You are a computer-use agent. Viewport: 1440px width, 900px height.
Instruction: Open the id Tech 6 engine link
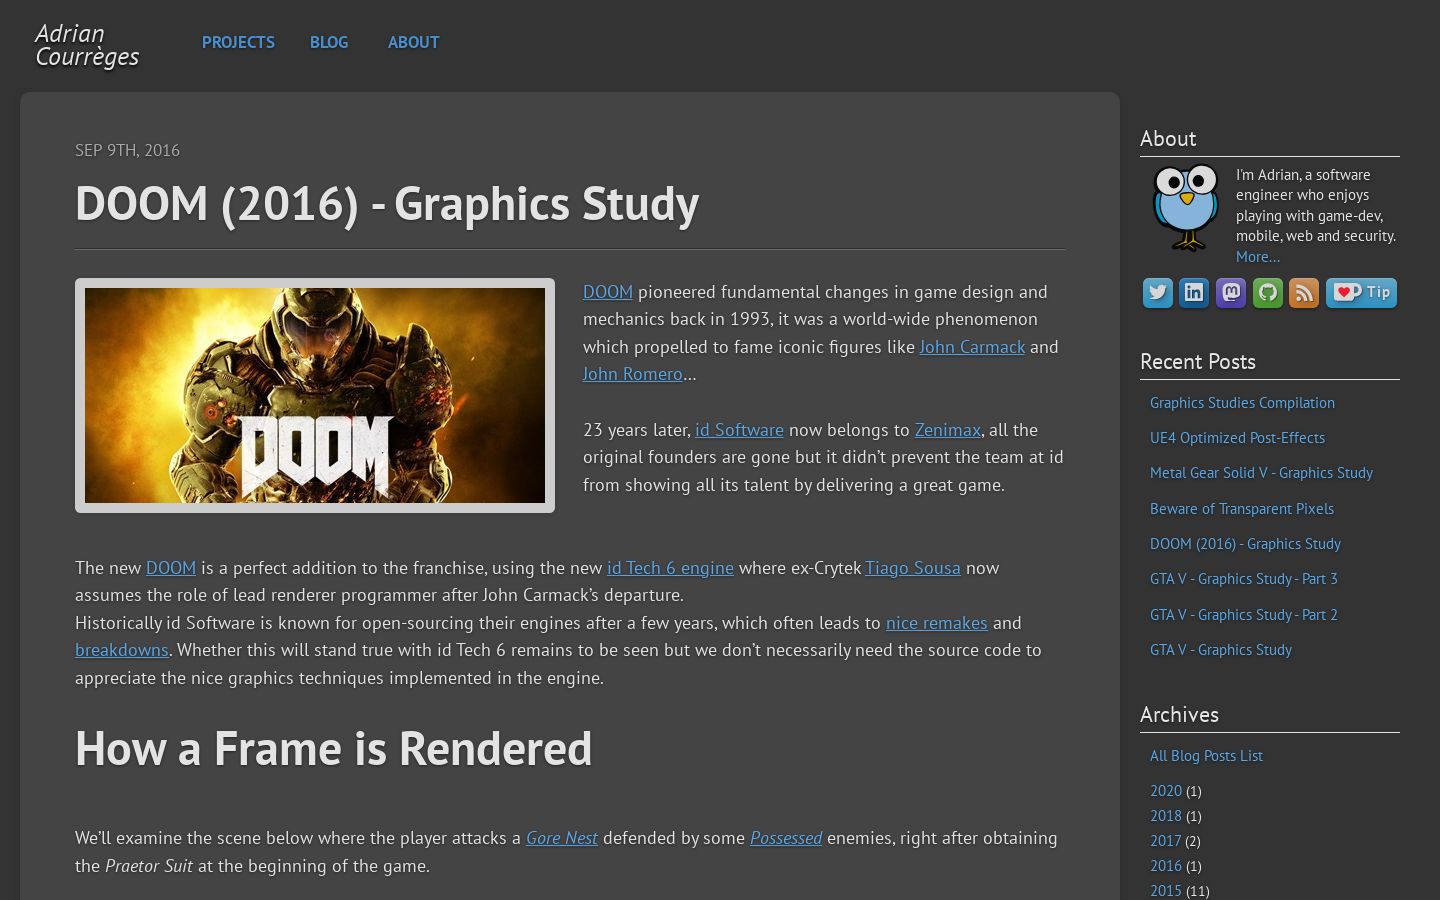pos(670,568)
